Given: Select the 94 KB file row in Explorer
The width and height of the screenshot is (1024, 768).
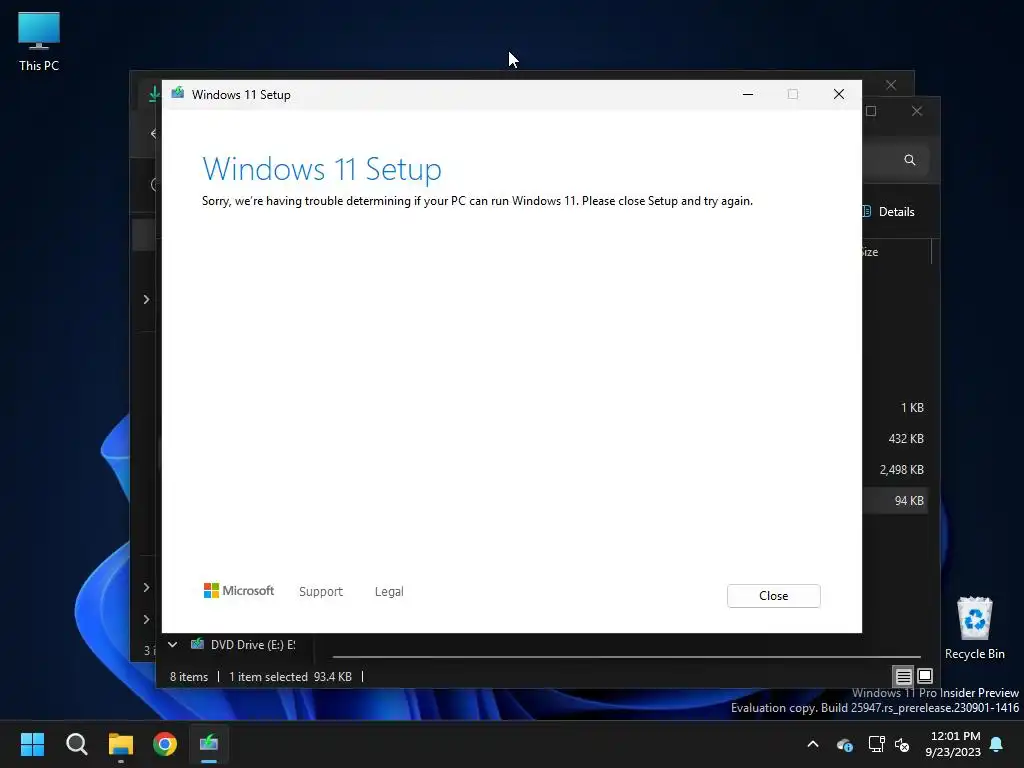Looking at the screenshot, I should (x=895, y=501).
